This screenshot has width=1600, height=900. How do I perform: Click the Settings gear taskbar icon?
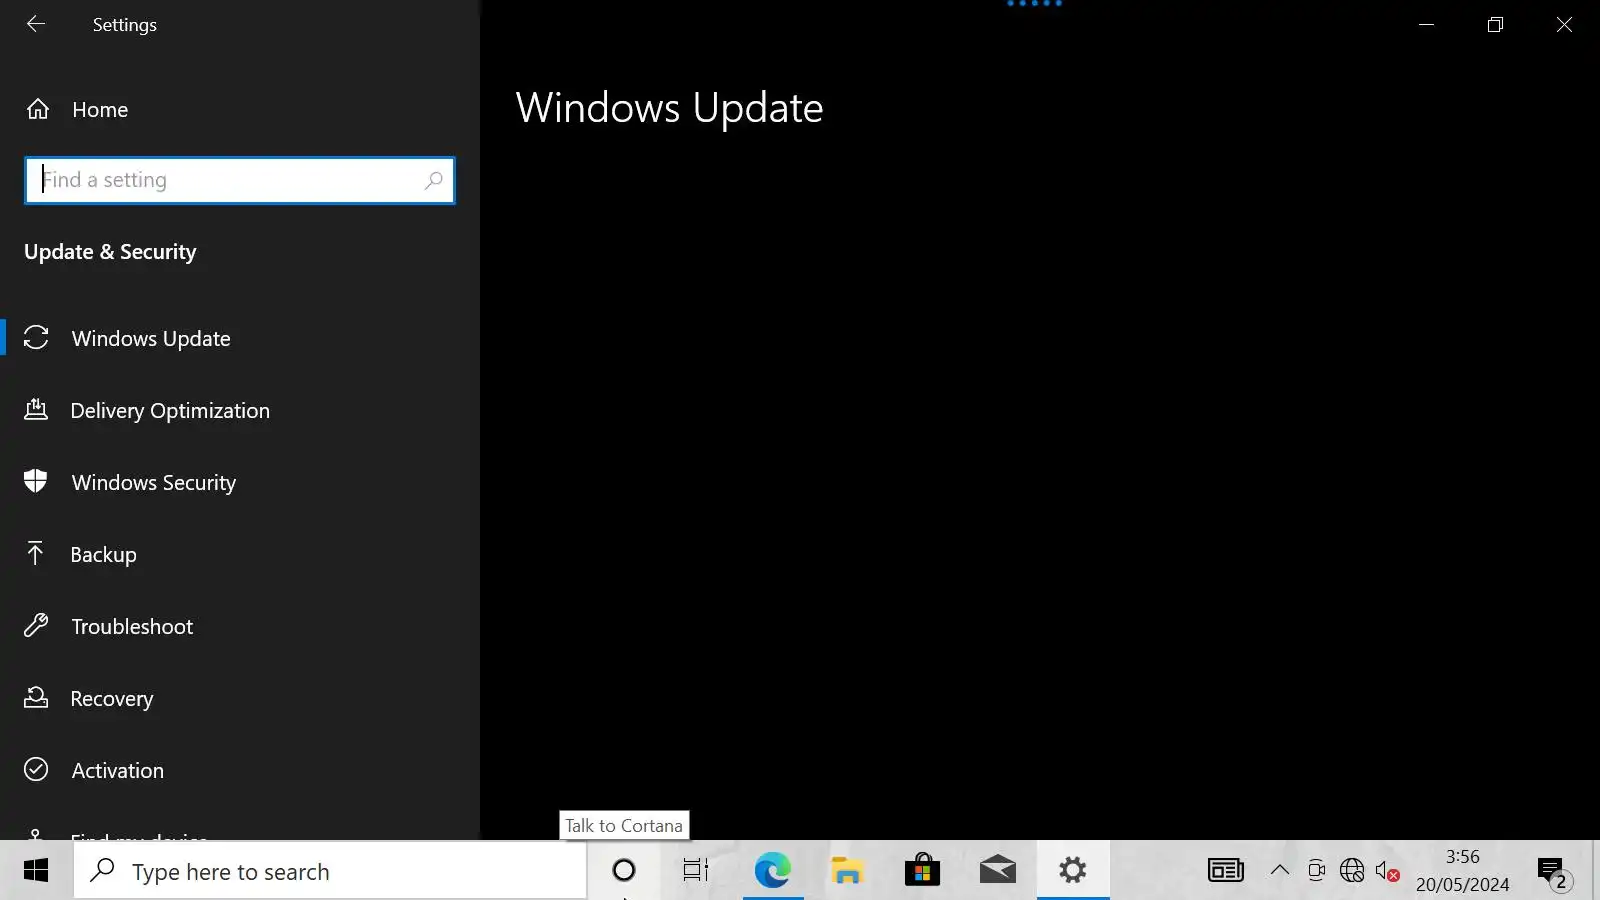click(x=1073, y=871)
